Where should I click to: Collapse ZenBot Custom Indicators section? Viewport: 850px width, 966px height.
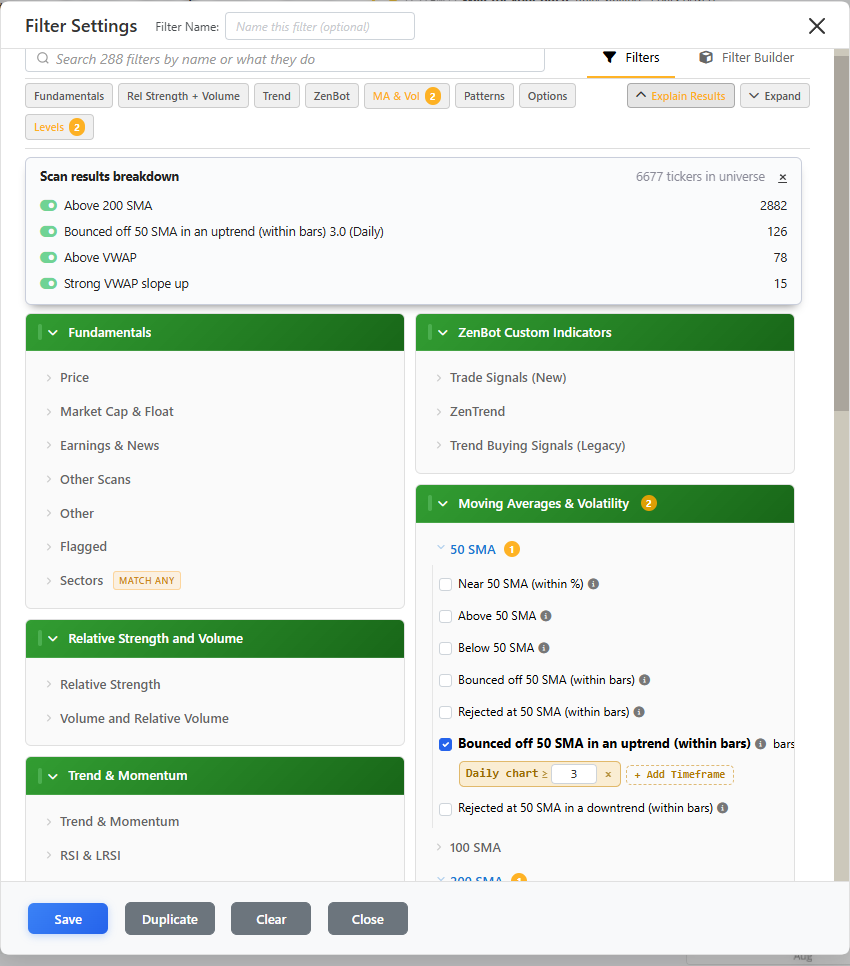[x=605, y=333]
